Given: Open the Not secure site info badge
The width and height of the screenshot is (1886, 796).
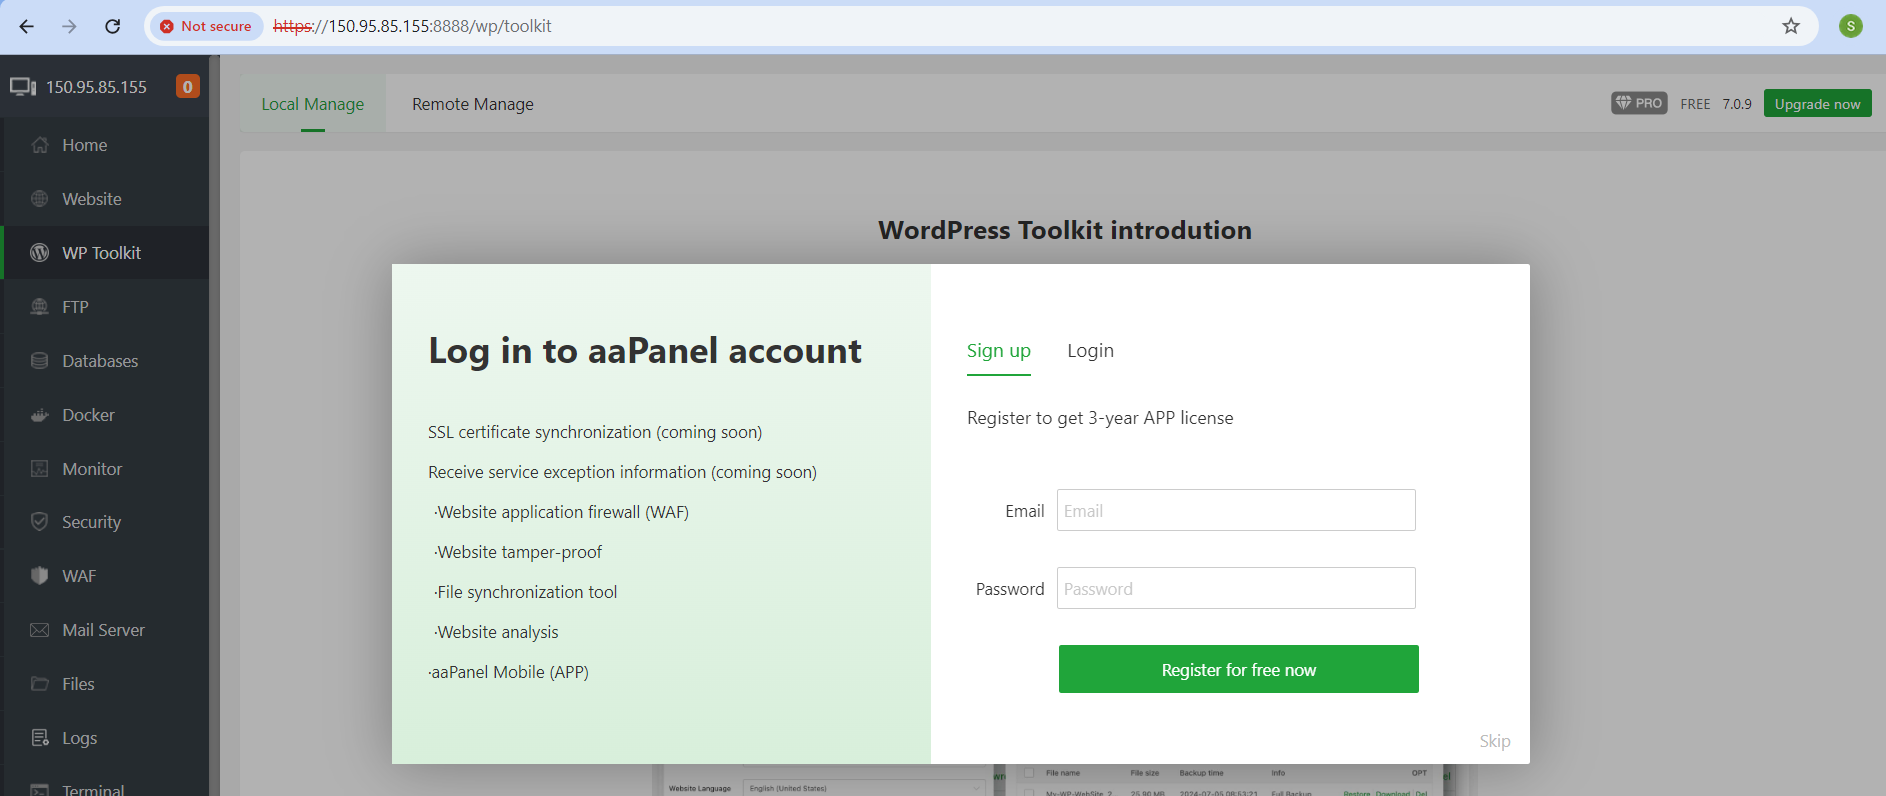Looking at the screenshot, I should coord(207,26).
